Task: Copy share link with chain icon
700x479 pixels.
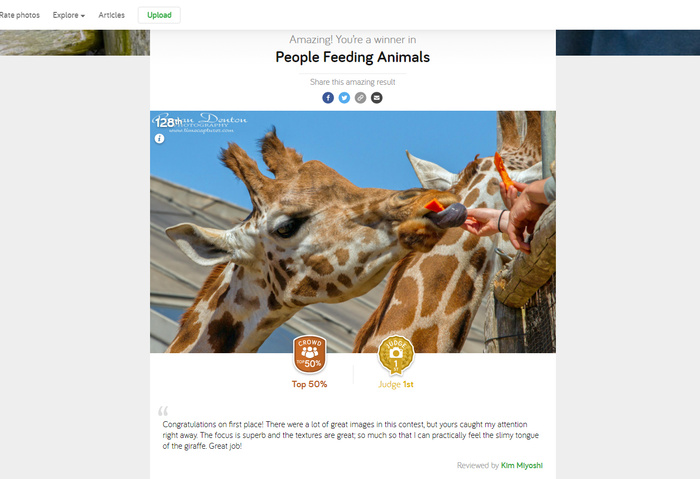Action: [360, 98]
